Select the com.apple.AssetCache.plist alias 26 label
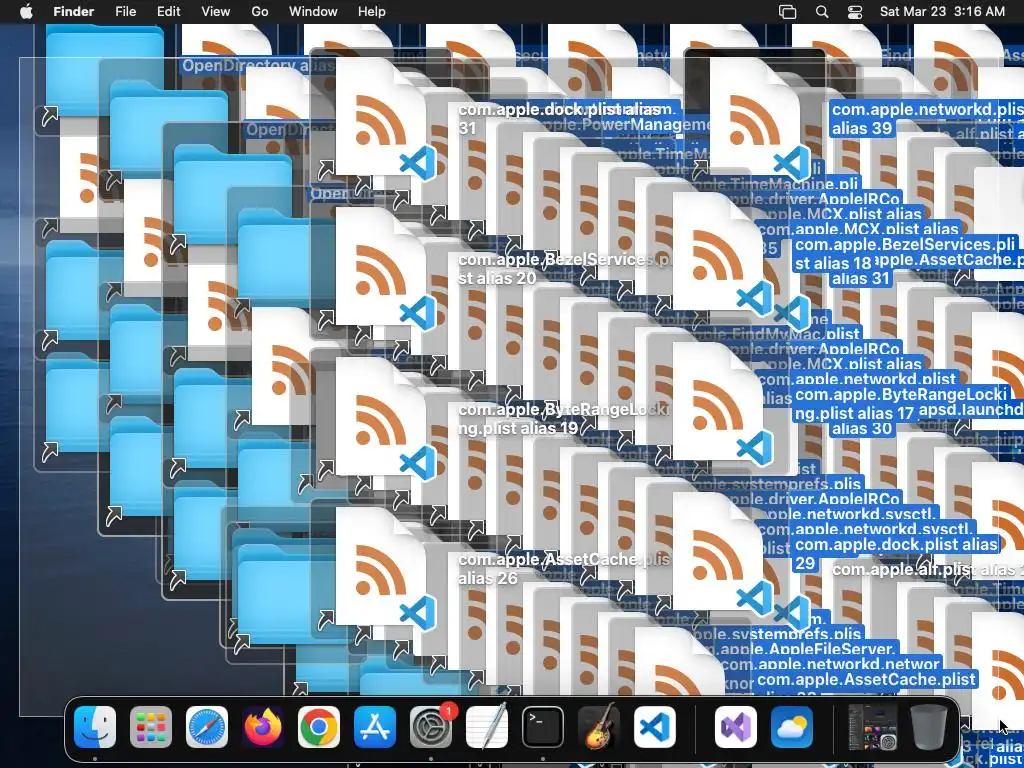 point(564,569)
